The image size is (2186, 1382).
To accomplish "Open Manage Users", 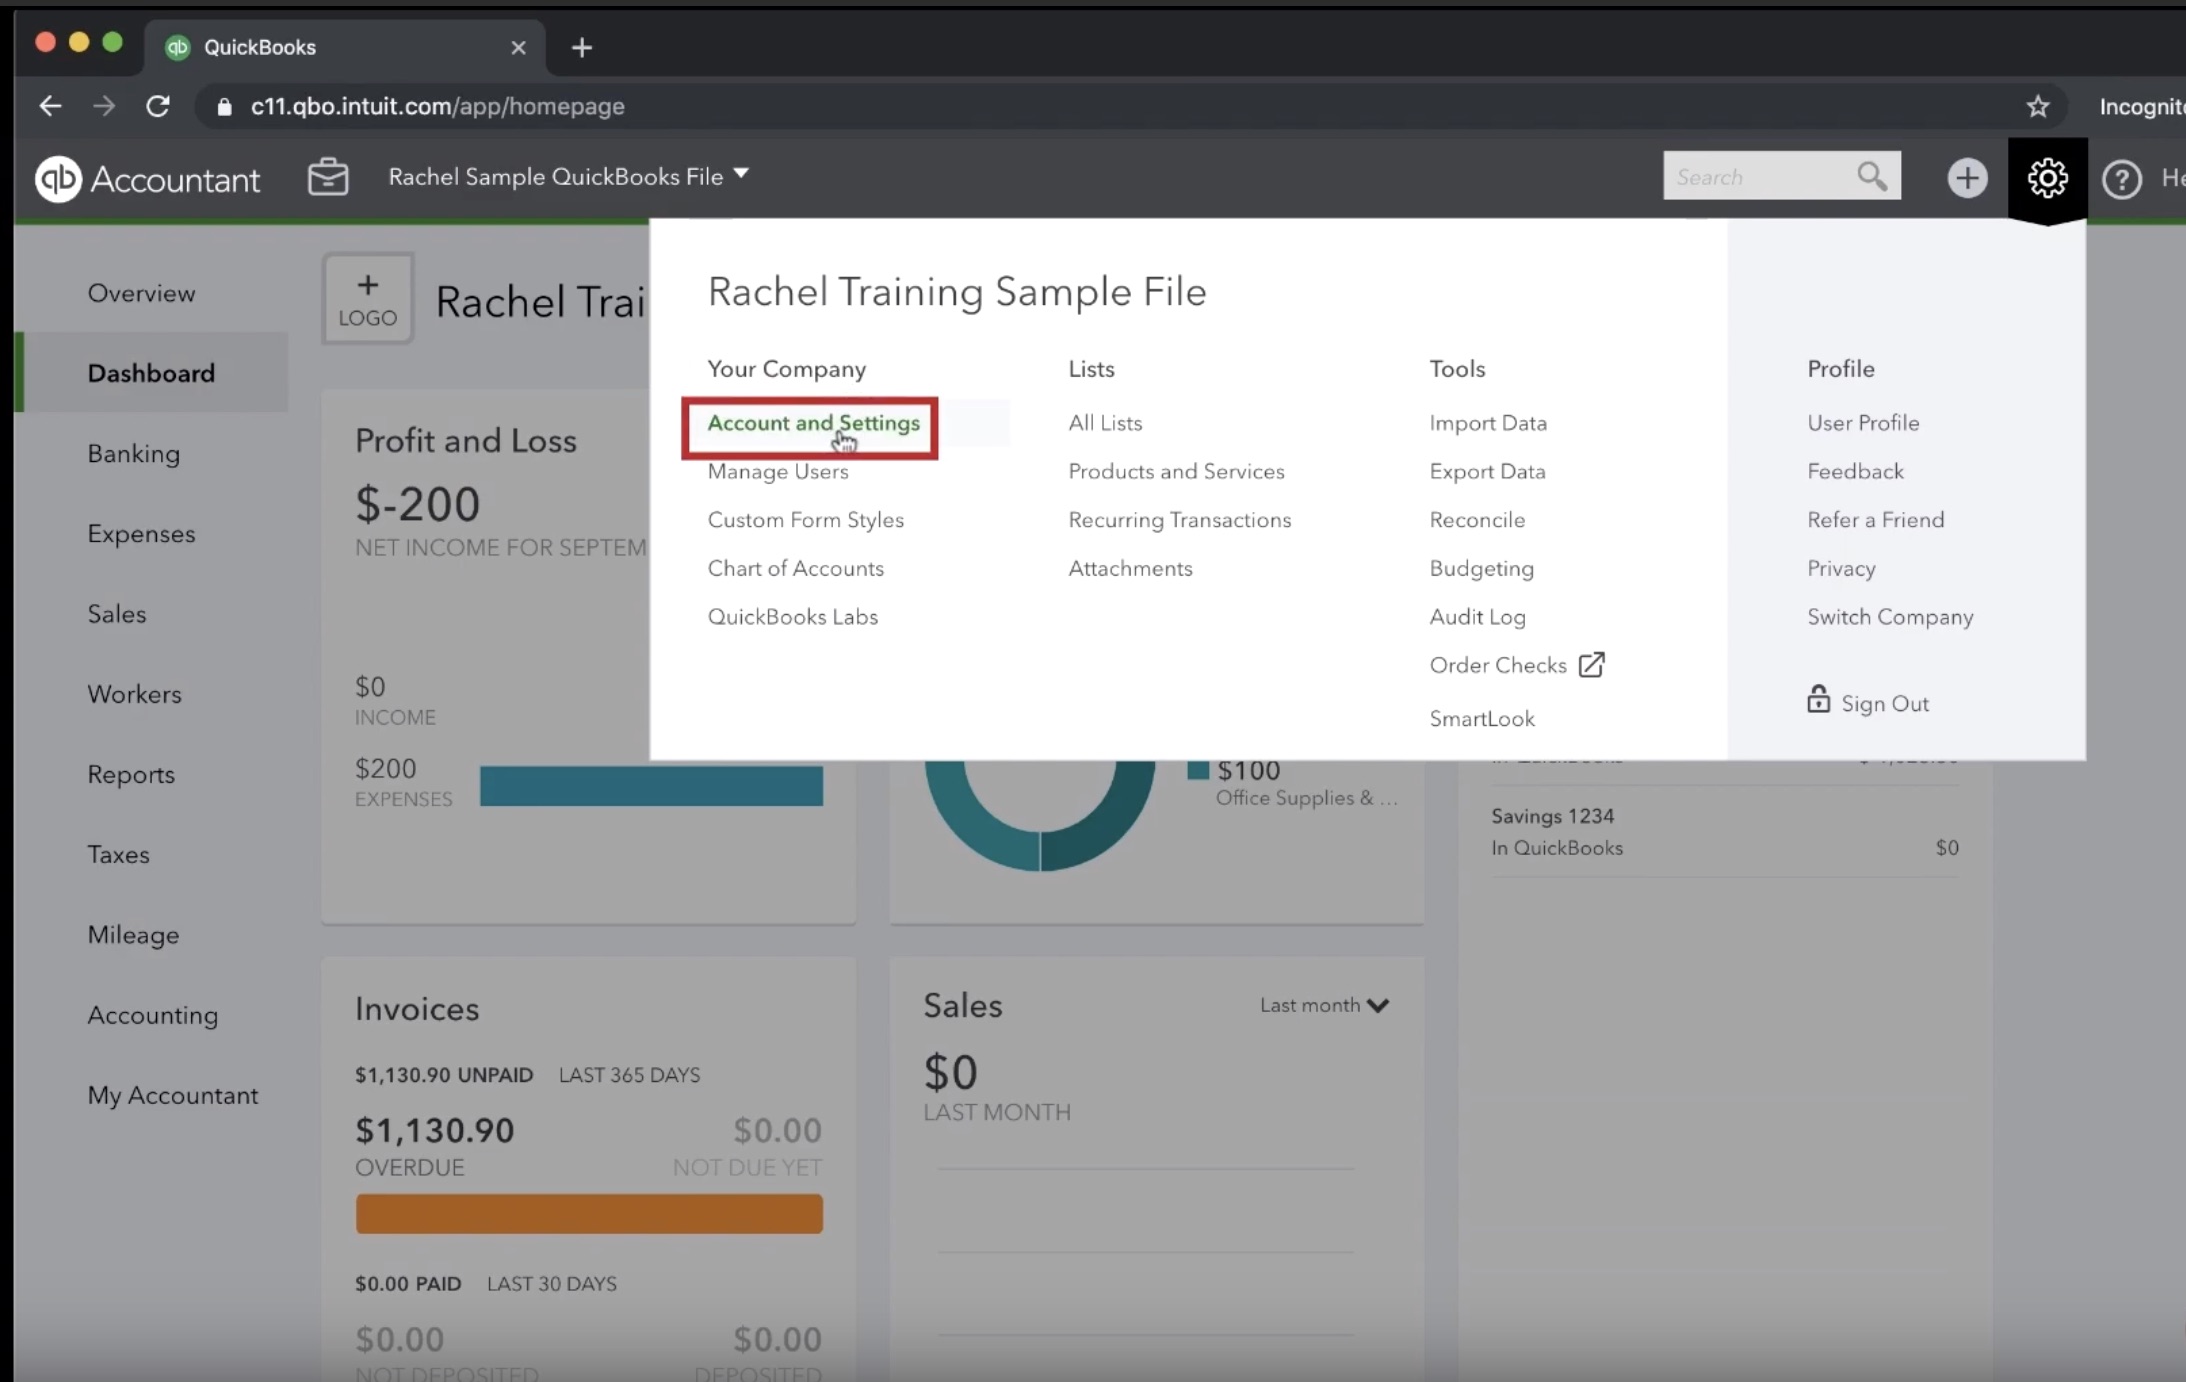I will (778, 471).
